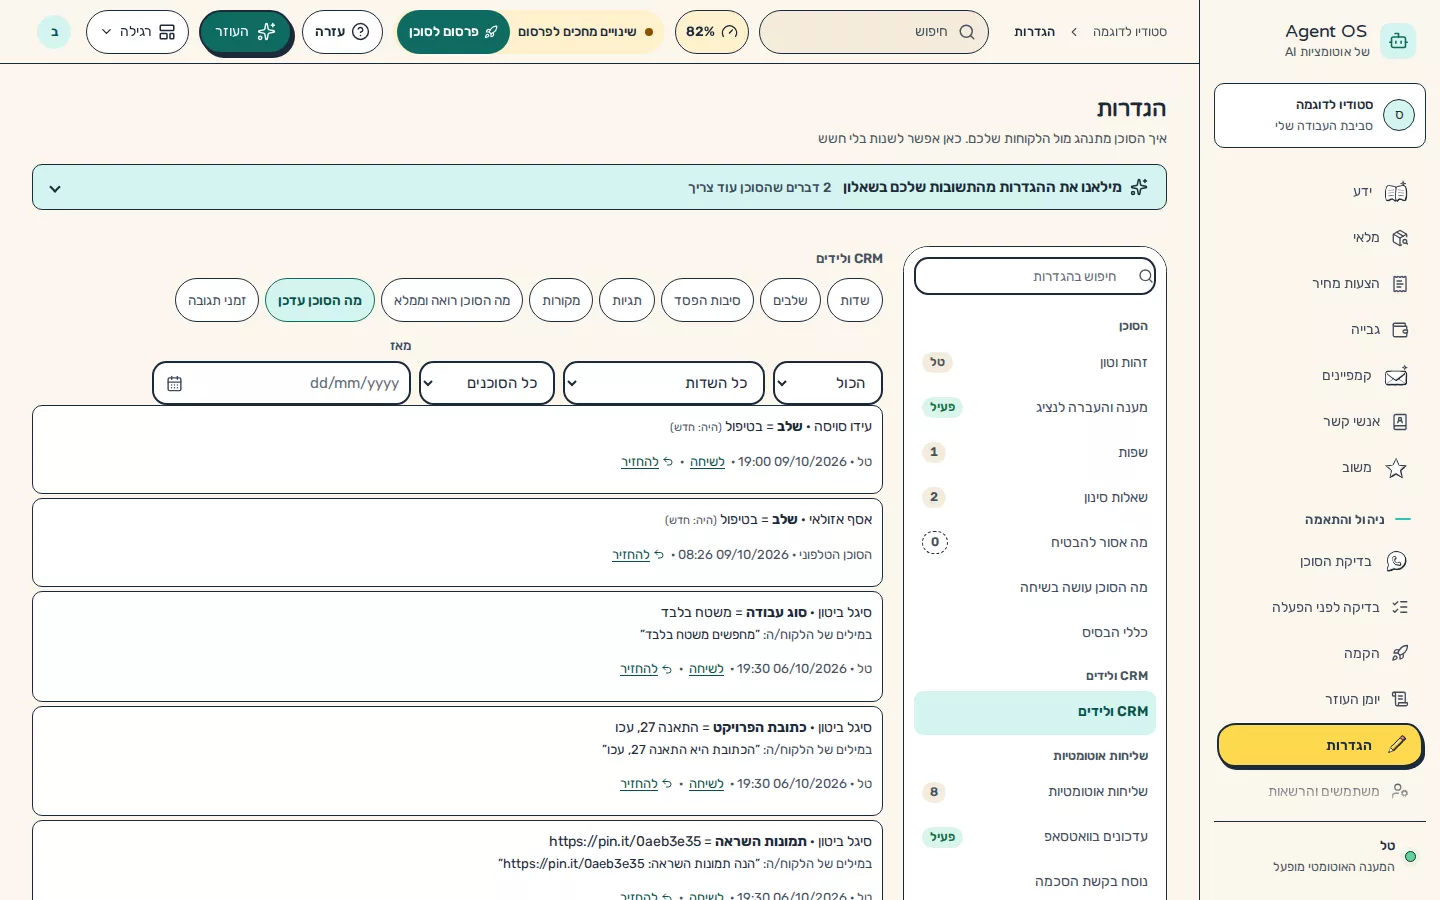Image resolution: width=1440 pixels, height=900 pixels.
Task: Open משוב star icon
Action: (1396, 468)
